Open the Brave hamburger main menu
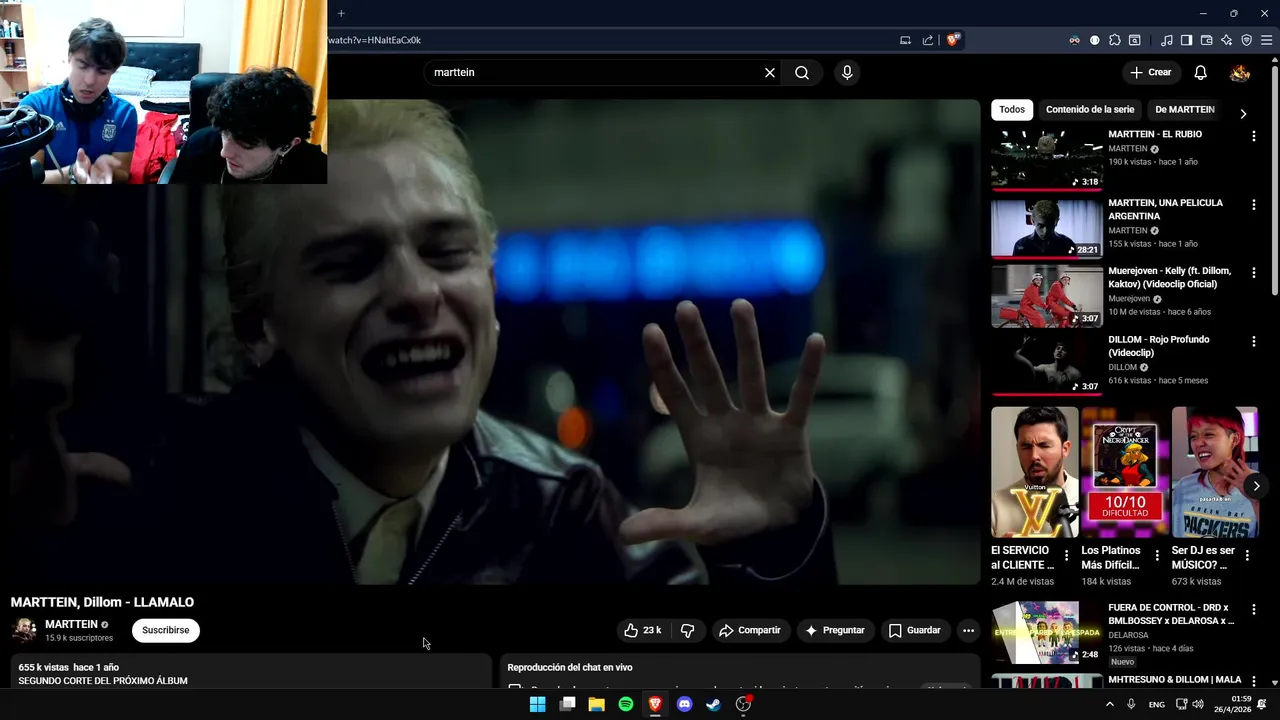 point(1267,40)
